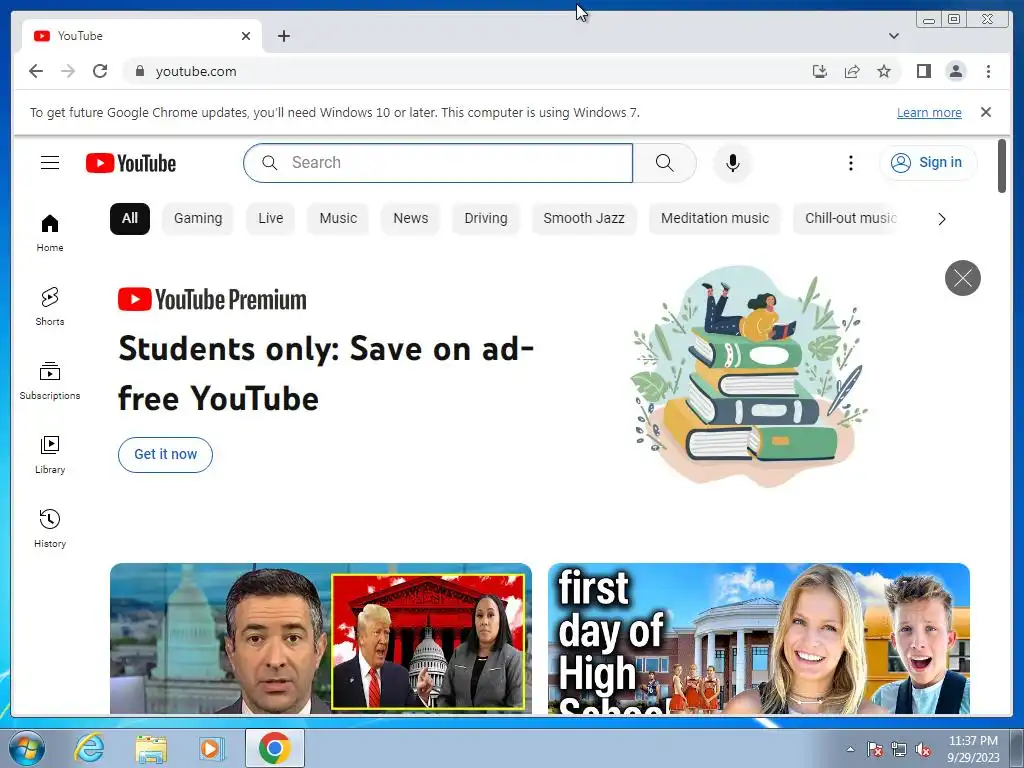Viewport: 1024px width, 768px height.
Task: Select the Gaming category chip
Action: [x=198, y=219]
